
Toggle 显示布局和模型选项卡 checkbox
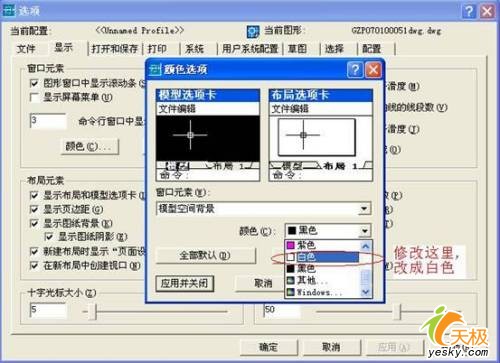point(34,195)
